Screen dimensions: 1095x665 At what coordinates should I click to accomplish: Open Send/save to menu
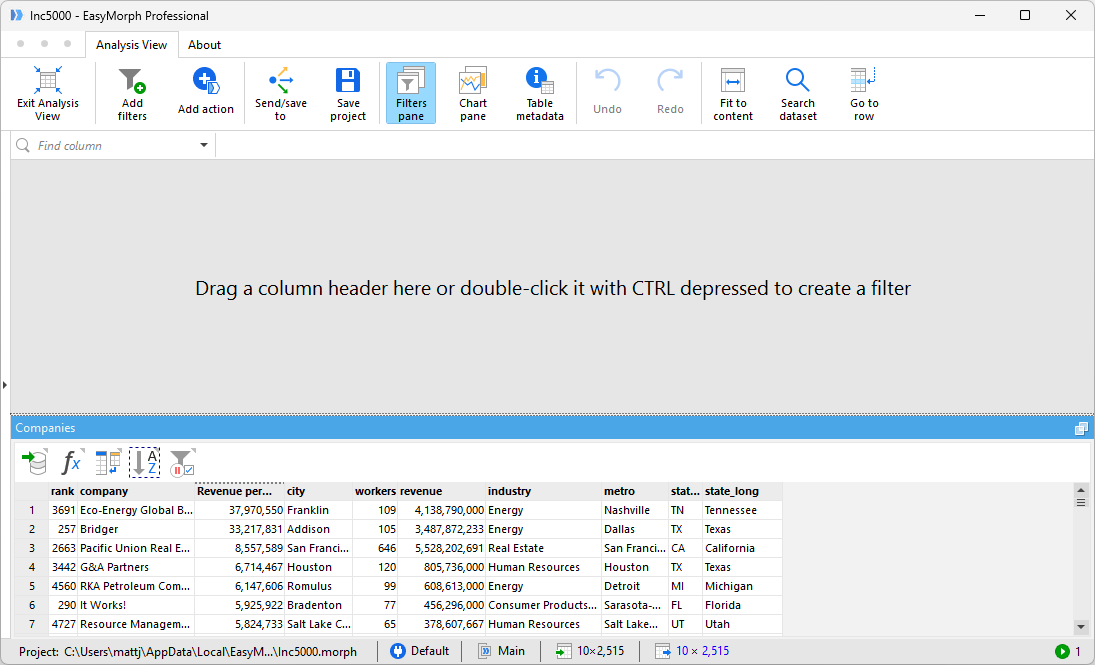[281, 93]
